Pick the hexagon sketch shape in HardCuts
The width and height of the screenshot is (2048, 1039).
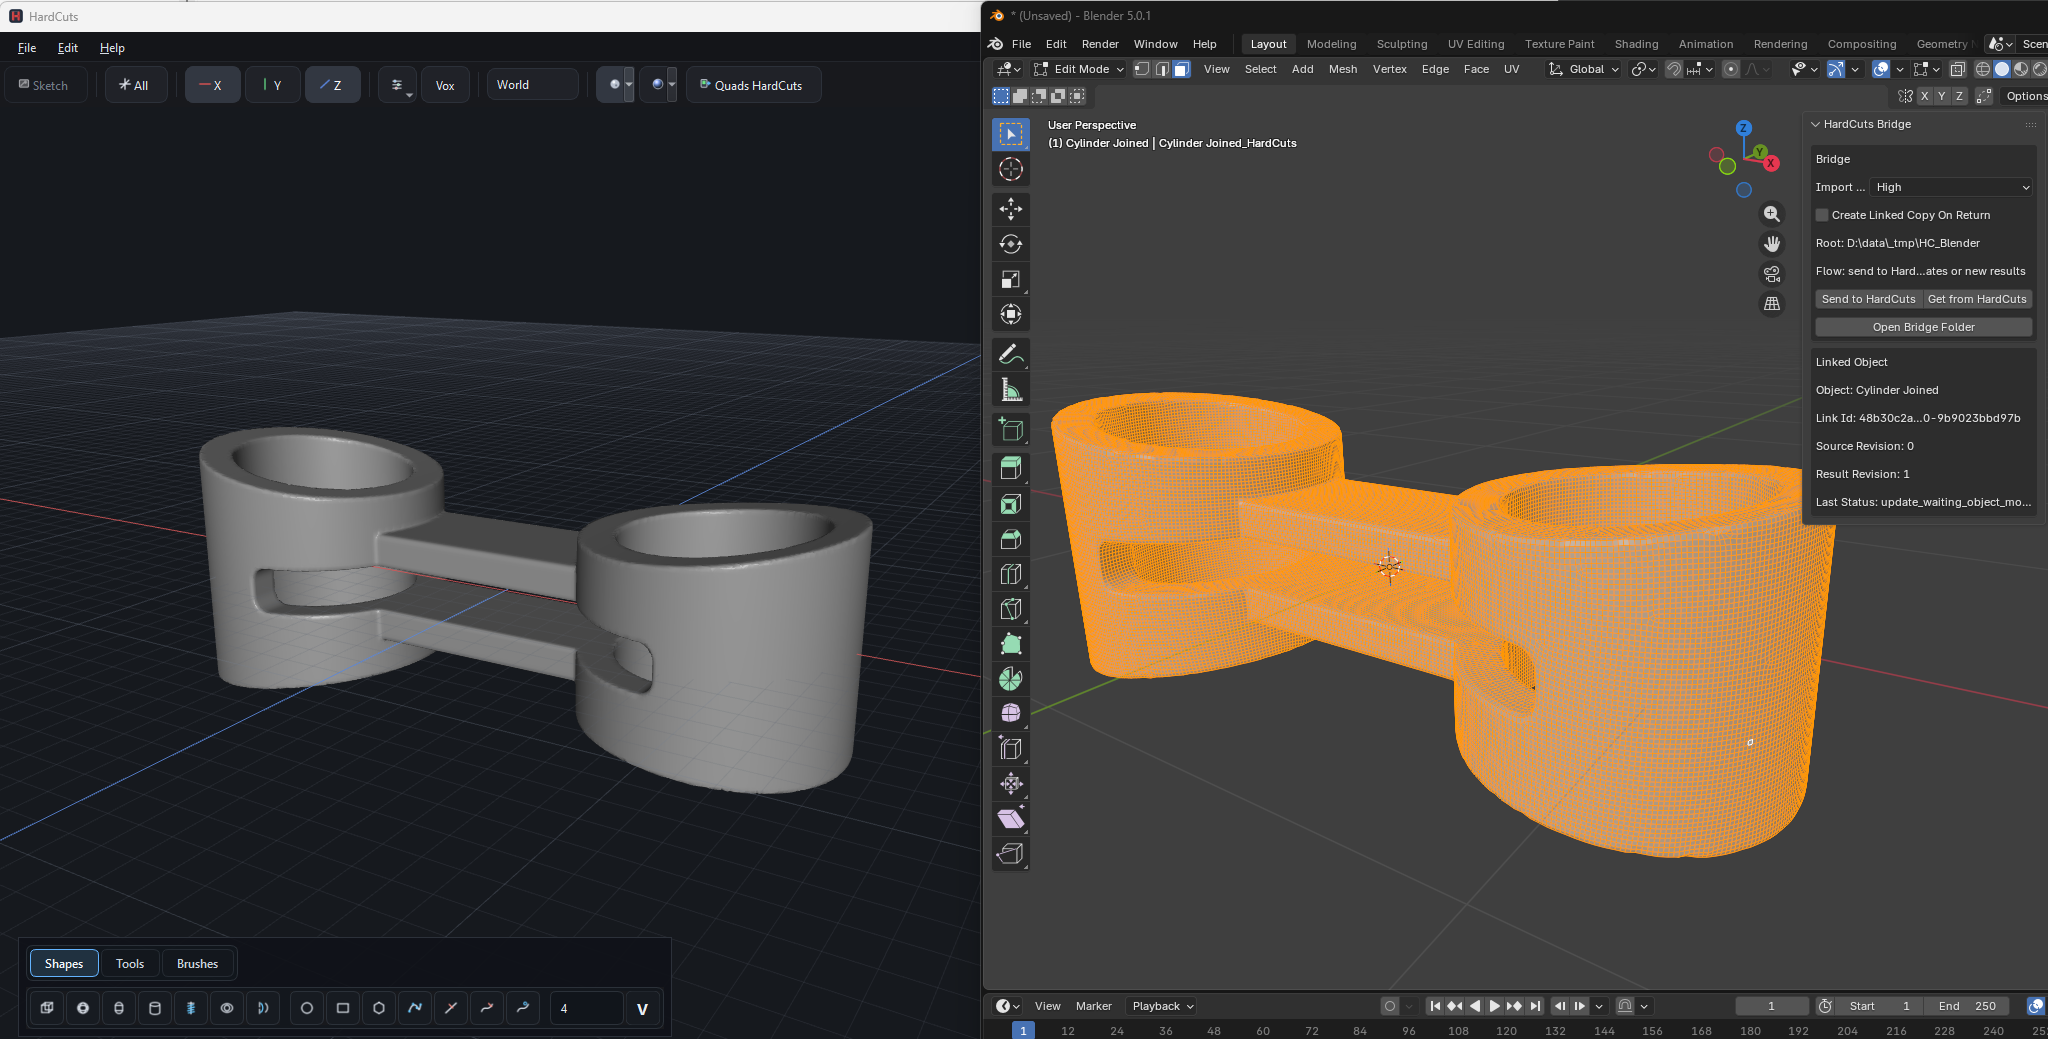(x=379, y=1008)
